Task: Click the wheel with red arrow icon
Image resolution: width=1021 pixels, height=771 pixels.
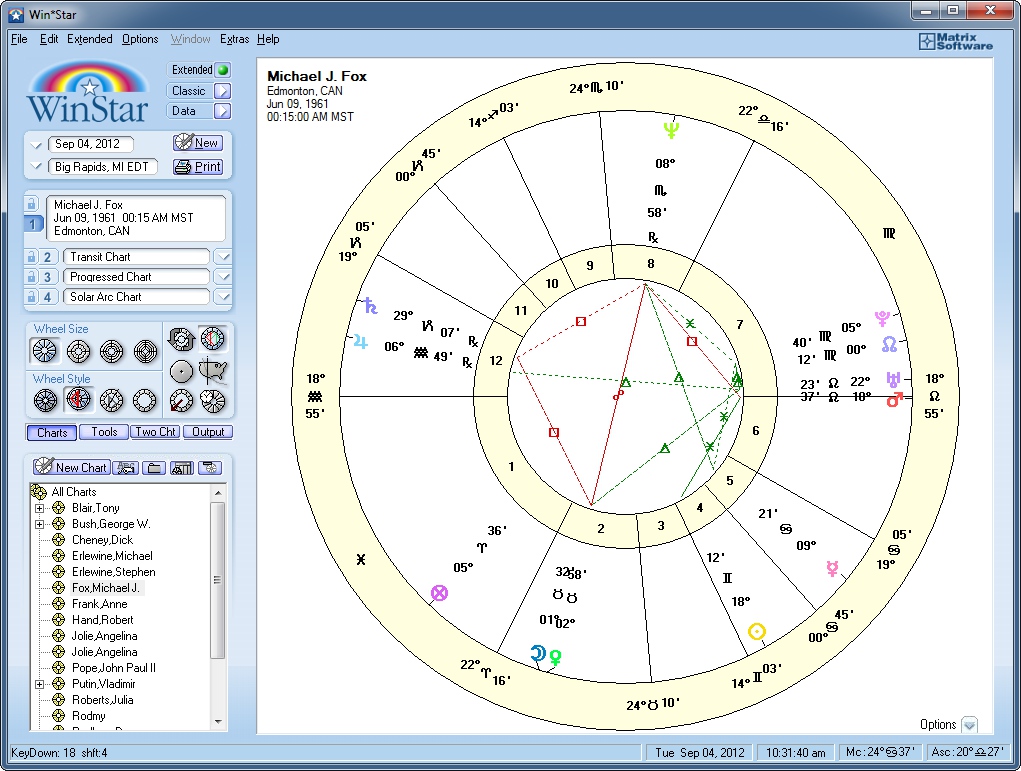Action: 182,400
